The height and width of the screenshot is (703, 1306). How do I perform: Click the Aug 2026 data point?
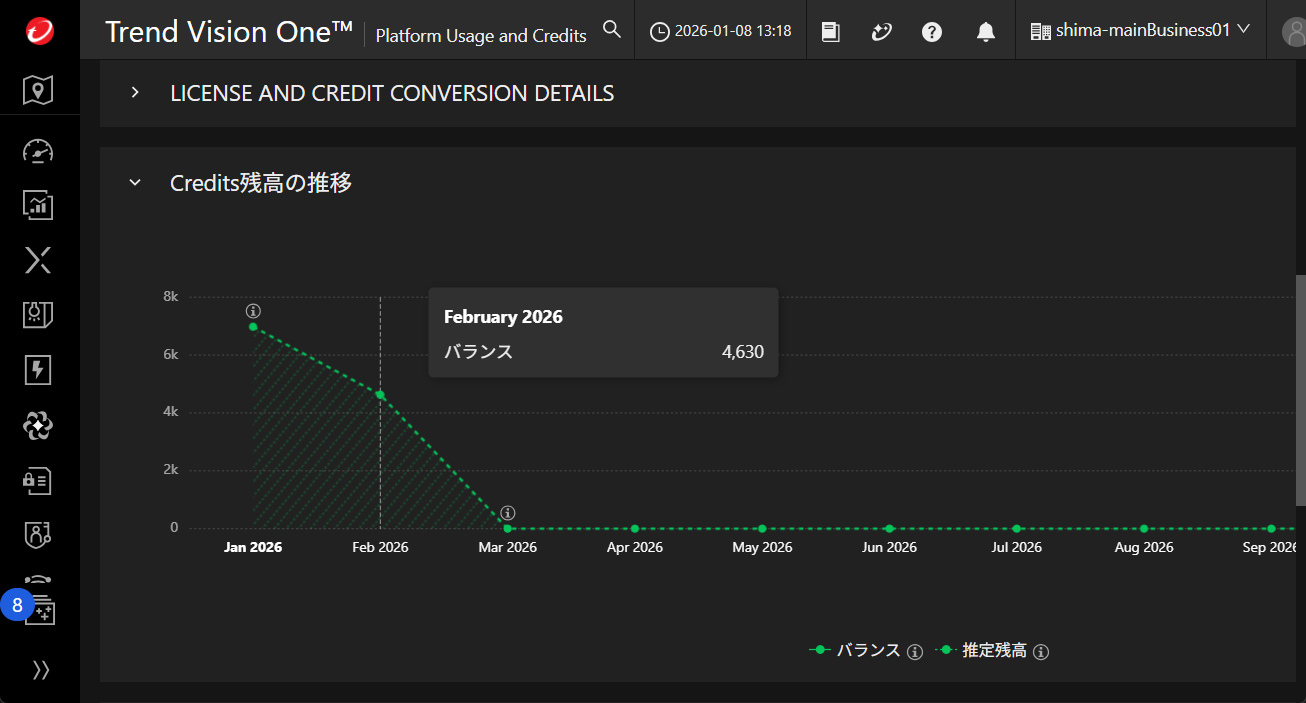click(1144, 528)
